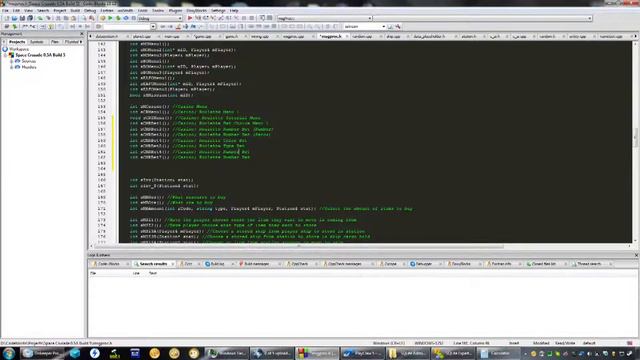Screen dimensions: 640x360
Task: Click the editor horizontal scrollbar
Action: 299,246
